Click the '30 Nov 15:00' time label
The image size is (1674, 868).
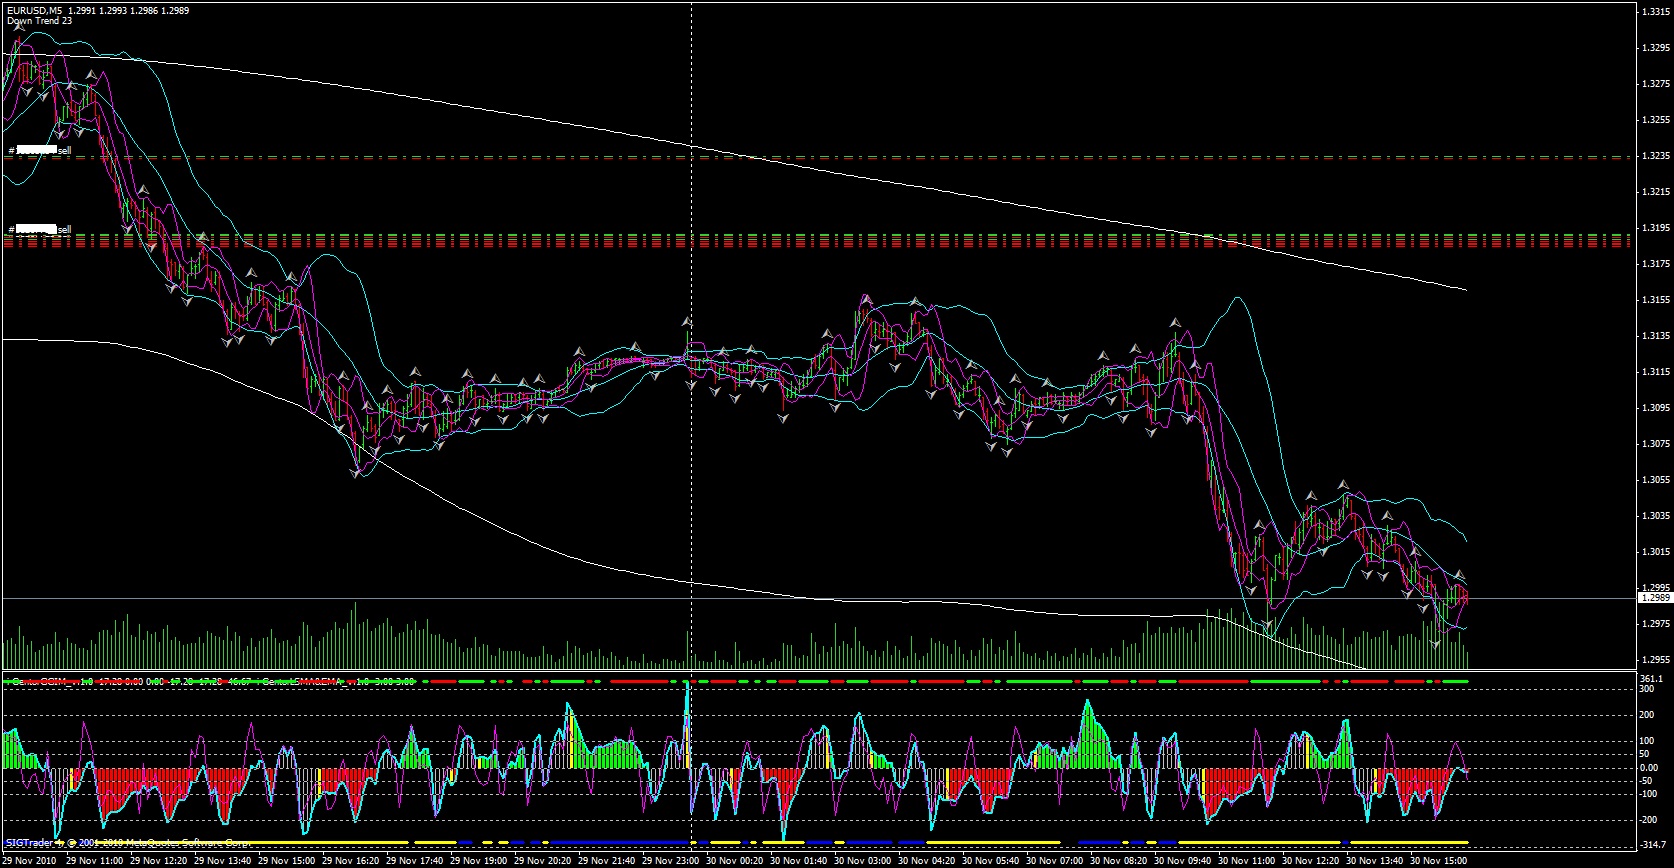click(1439, 860)
